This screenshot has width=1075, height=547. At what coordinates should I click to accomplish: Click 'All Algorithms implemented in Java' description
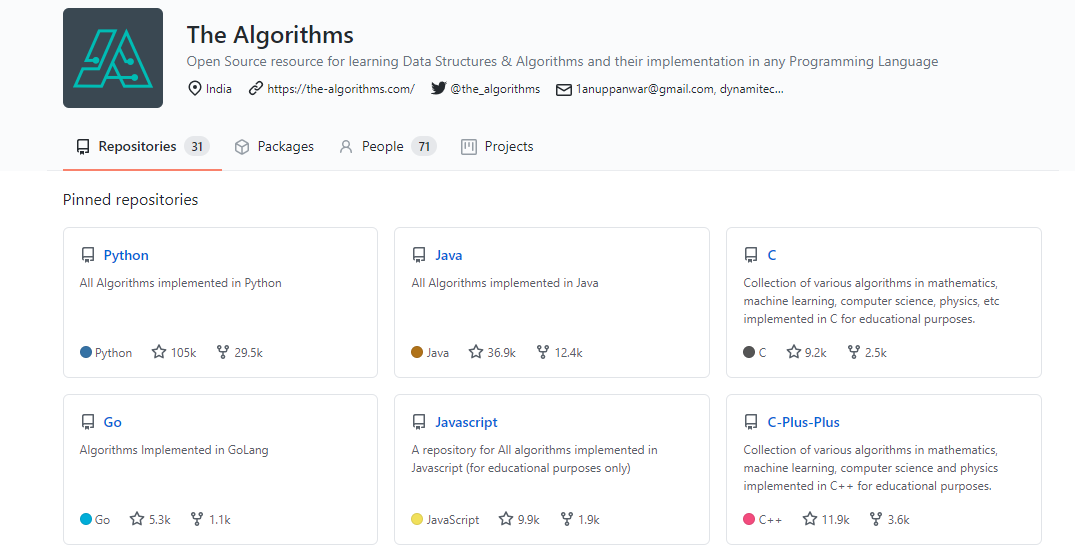click(x=505, y=283)
